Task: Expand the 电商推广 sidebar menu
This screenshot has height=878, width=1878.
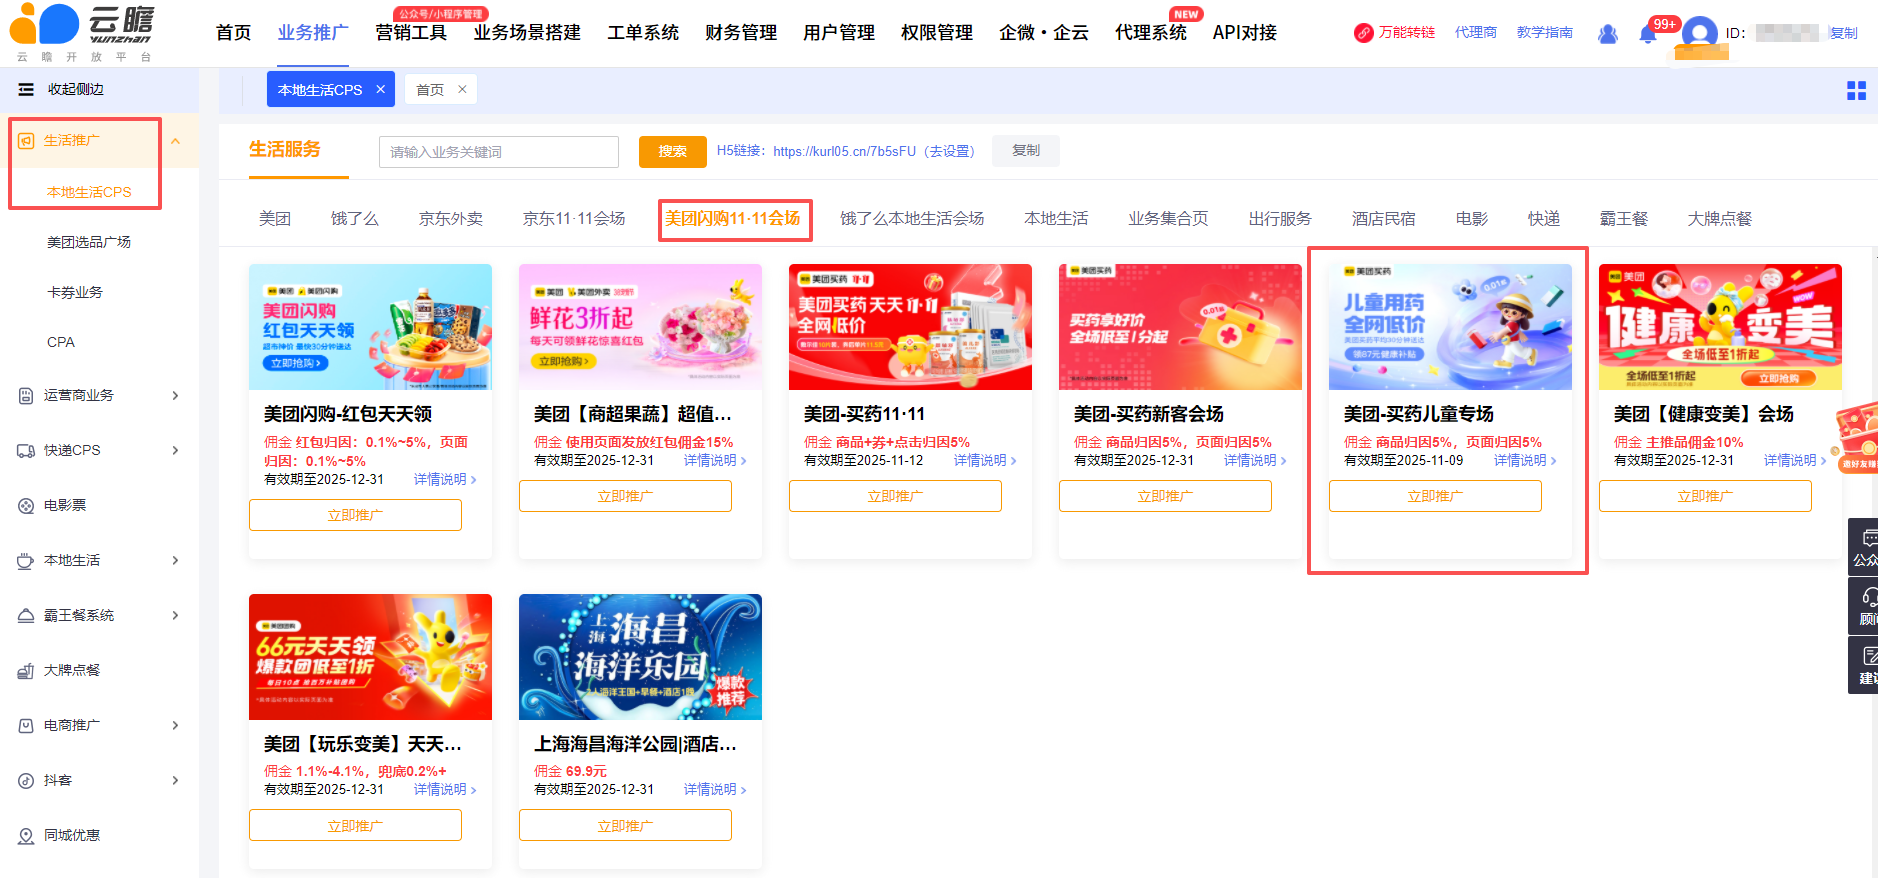Action: pos(176,725)
